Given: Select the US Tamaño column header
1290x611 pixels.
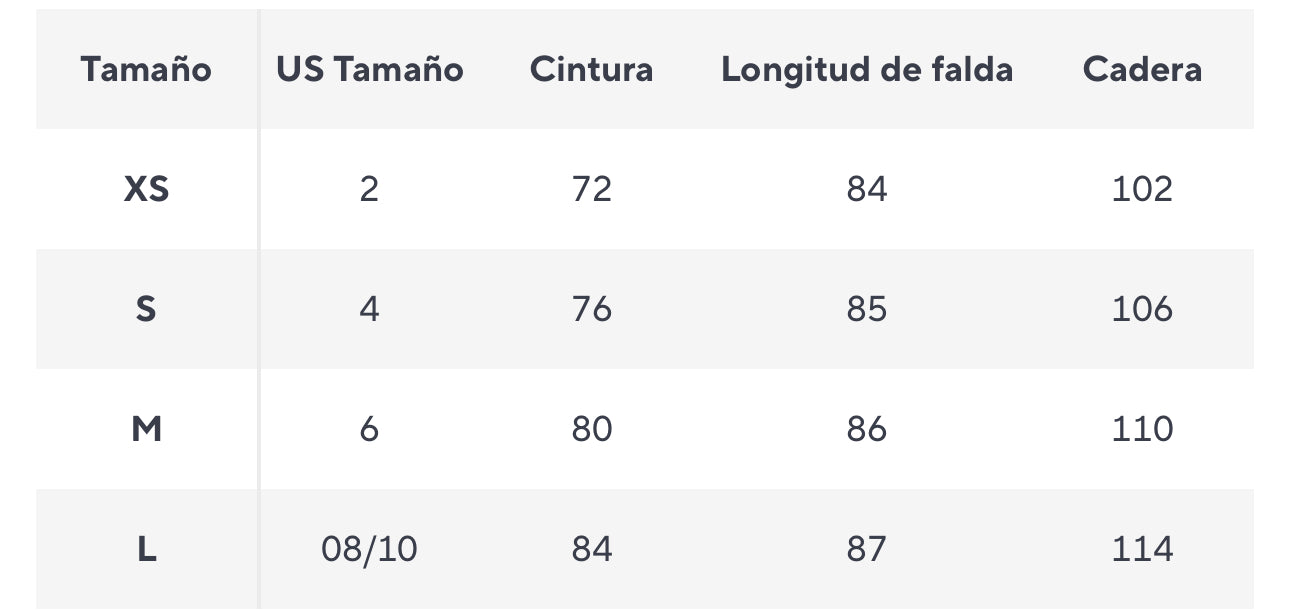Looking at the screenshot, I should (x=370, y=69).
